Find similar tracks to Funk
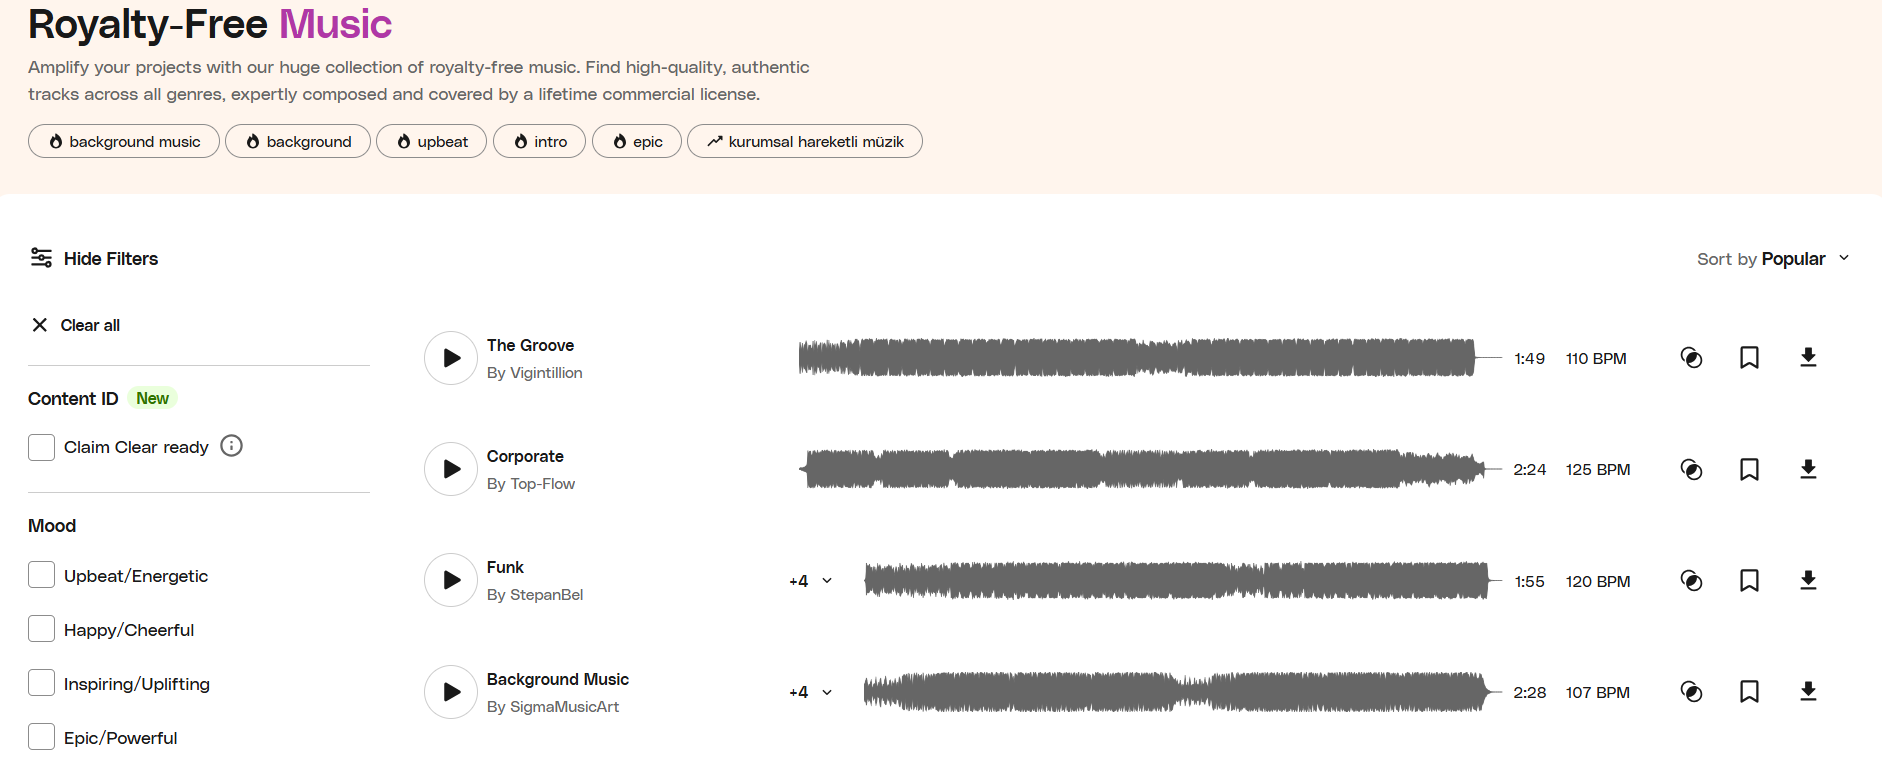Viewport: 1882px width, 766px height. (1691, 580)
